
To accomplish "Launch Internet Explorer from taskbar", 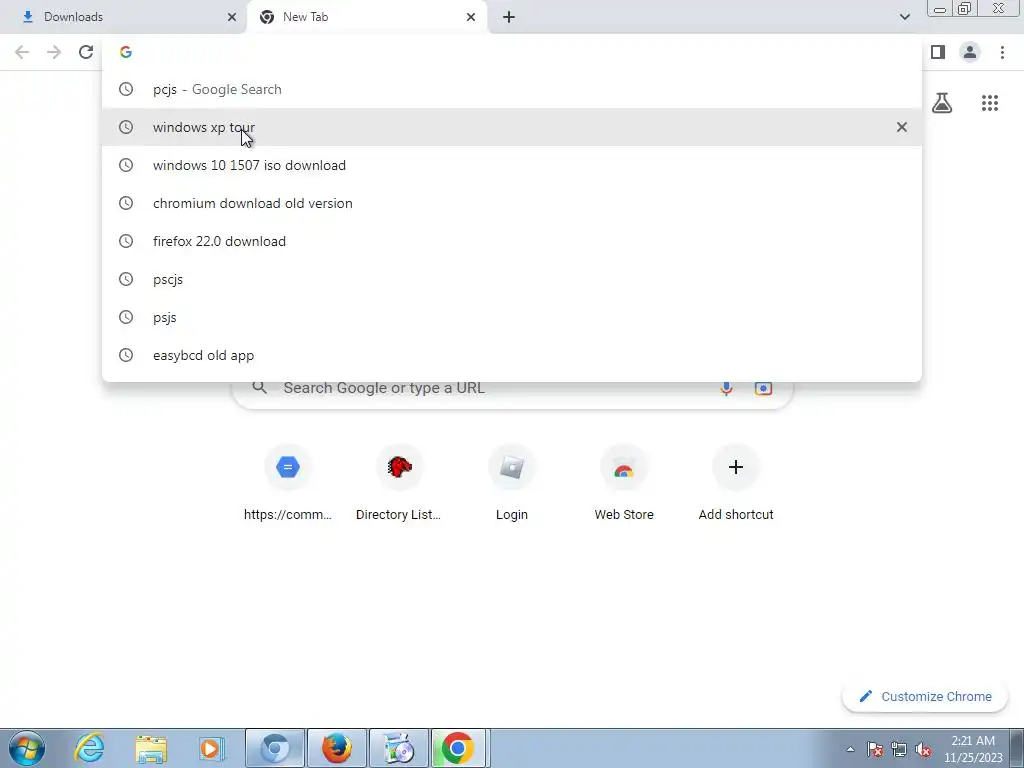I will tap(89, 748).
